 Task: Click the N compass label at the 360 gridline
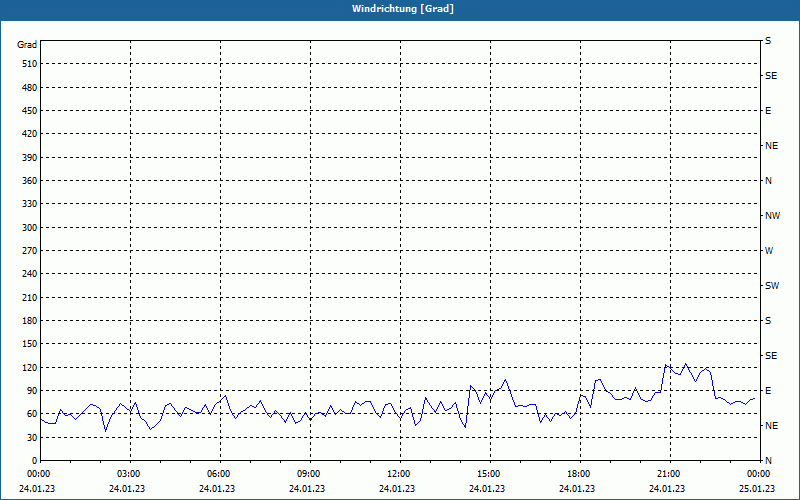pyautogui.click(x=768, y=181)
